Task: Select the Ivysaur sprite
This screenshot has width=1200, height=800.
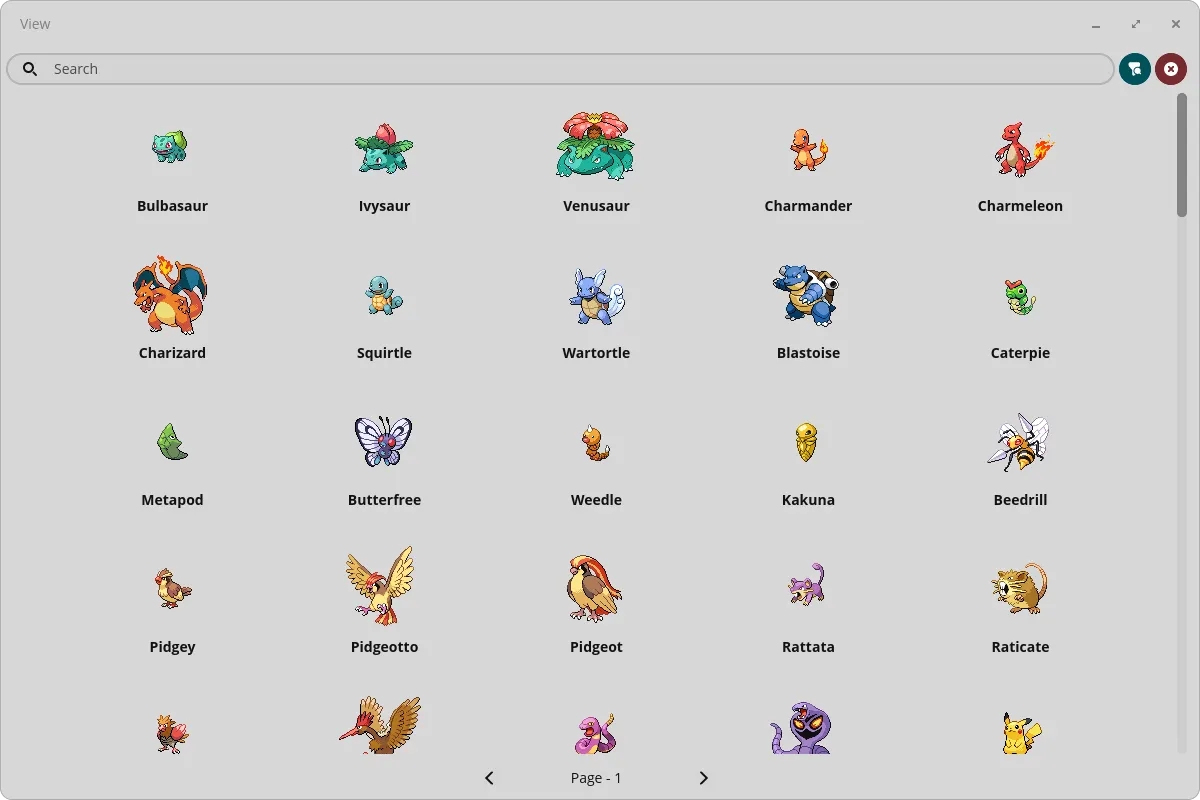Action: (384, 148)
